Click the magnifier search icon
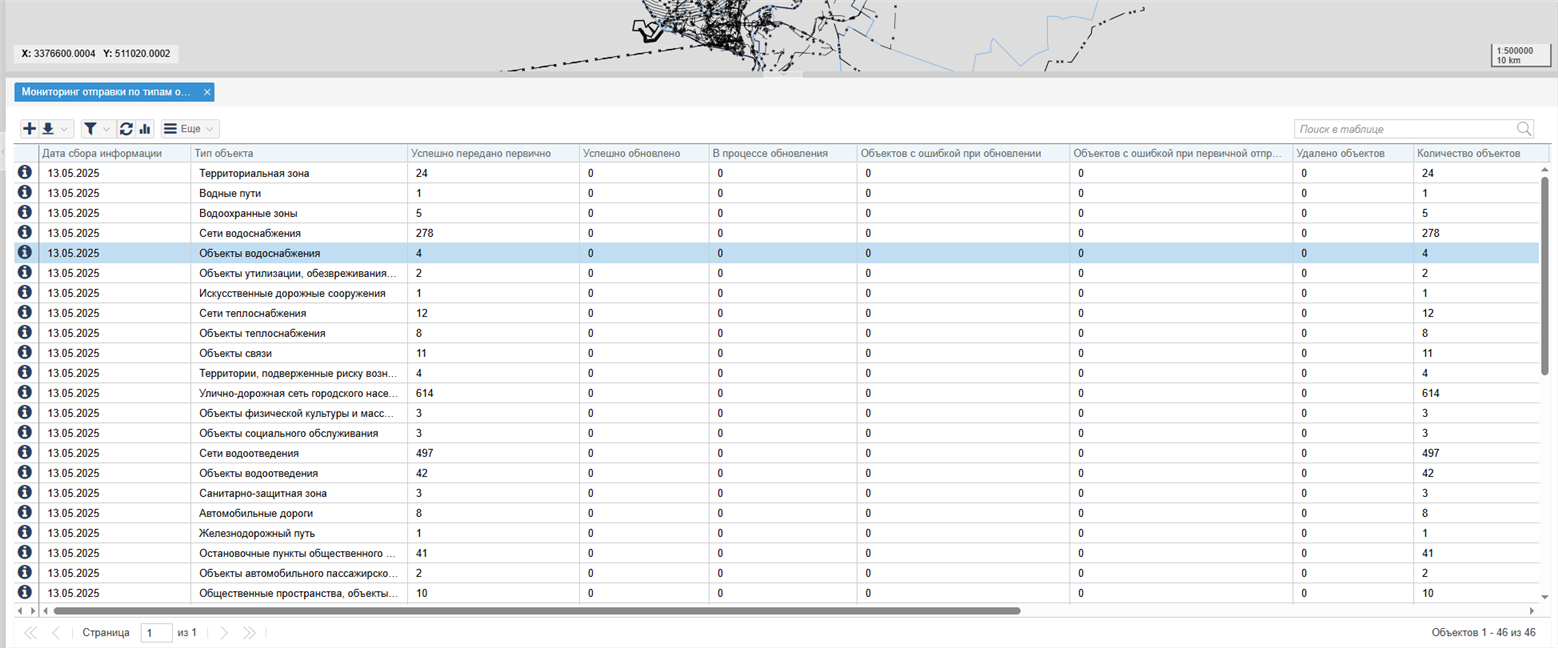Image resolution: width=1558 pixels, height=648 pixels. click(1524, 129)
